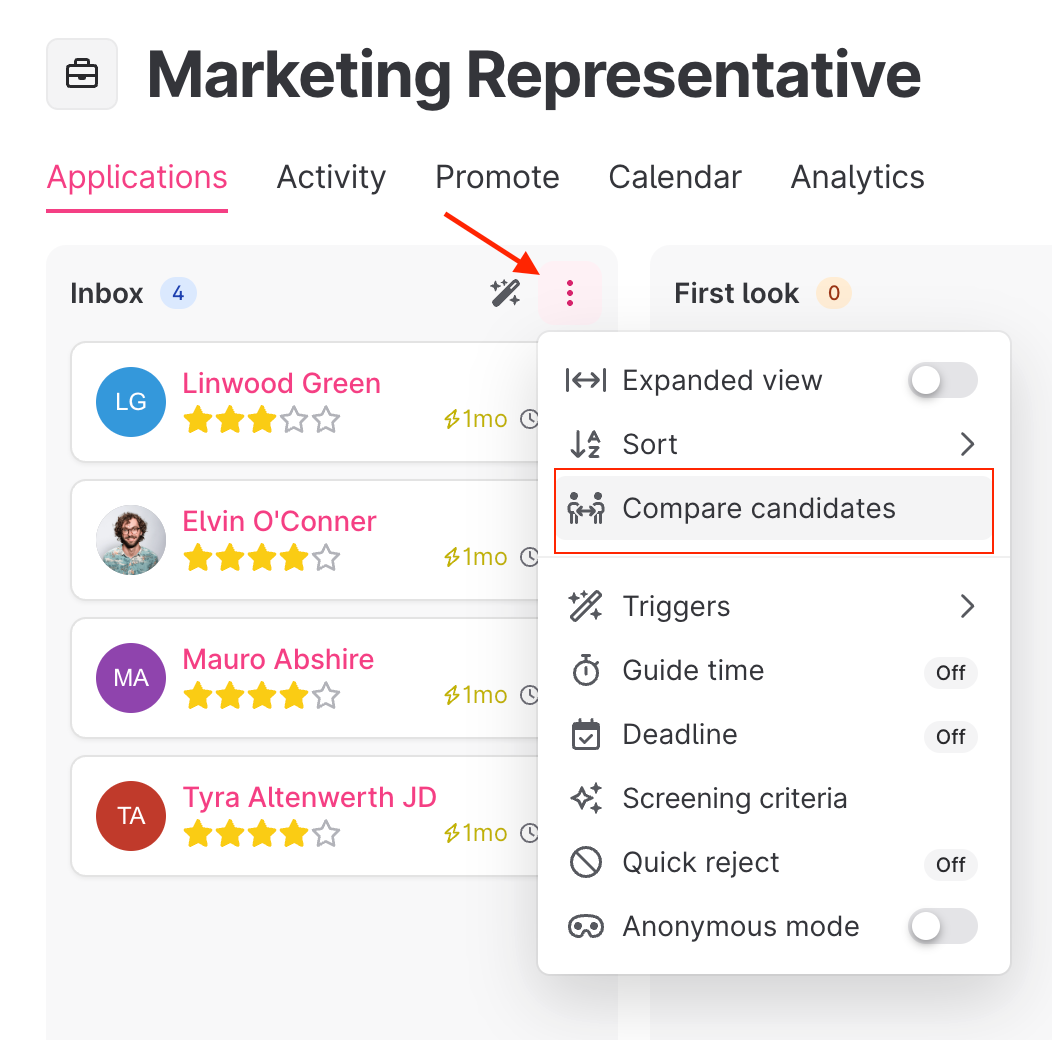Click the Anonymous mode mask icon
This screenshot has width=1052, height=1040.
tap(586, 927)
